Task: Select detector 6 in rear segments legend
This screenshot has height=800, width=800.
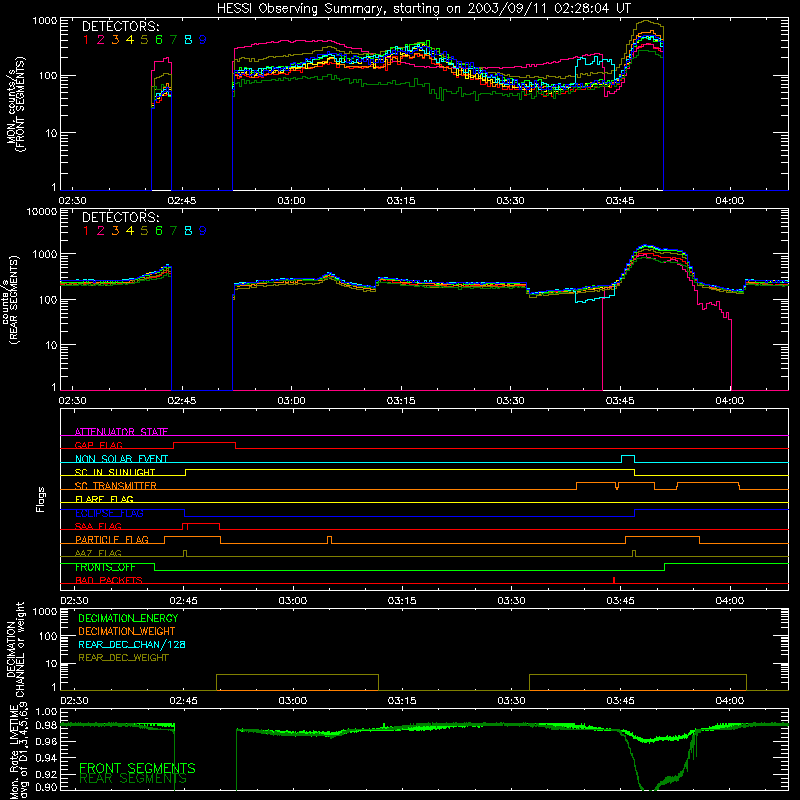Action: [x=159, y=231]
